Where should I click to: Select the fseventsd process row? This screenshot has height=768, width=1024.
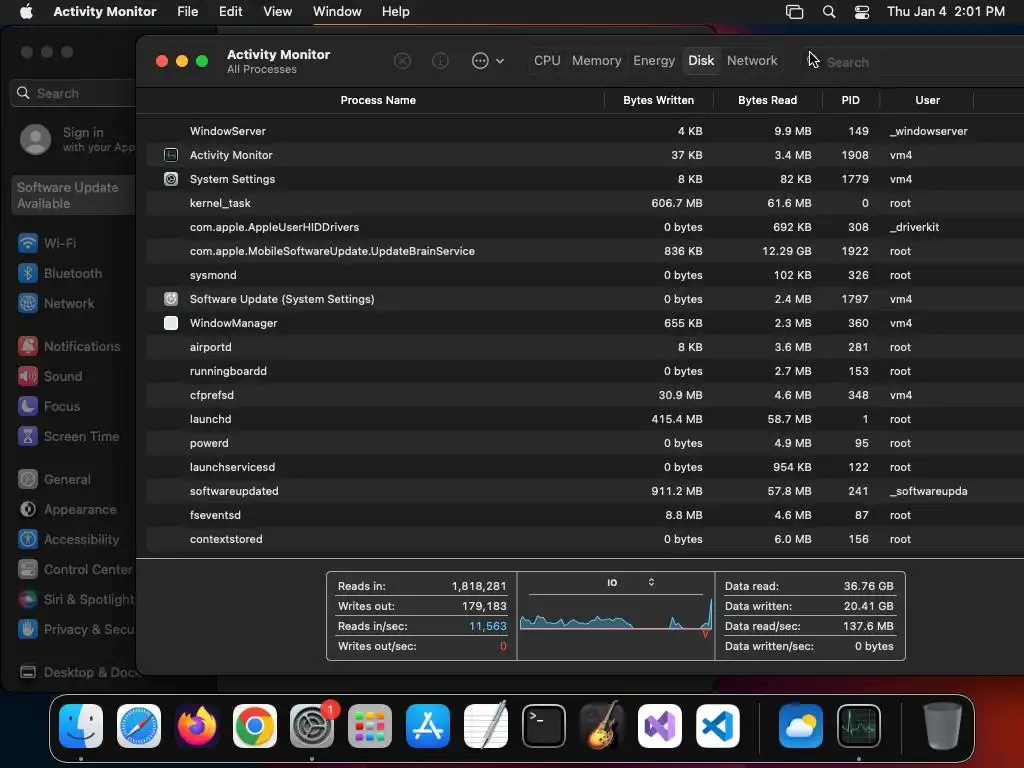(585, 515)
